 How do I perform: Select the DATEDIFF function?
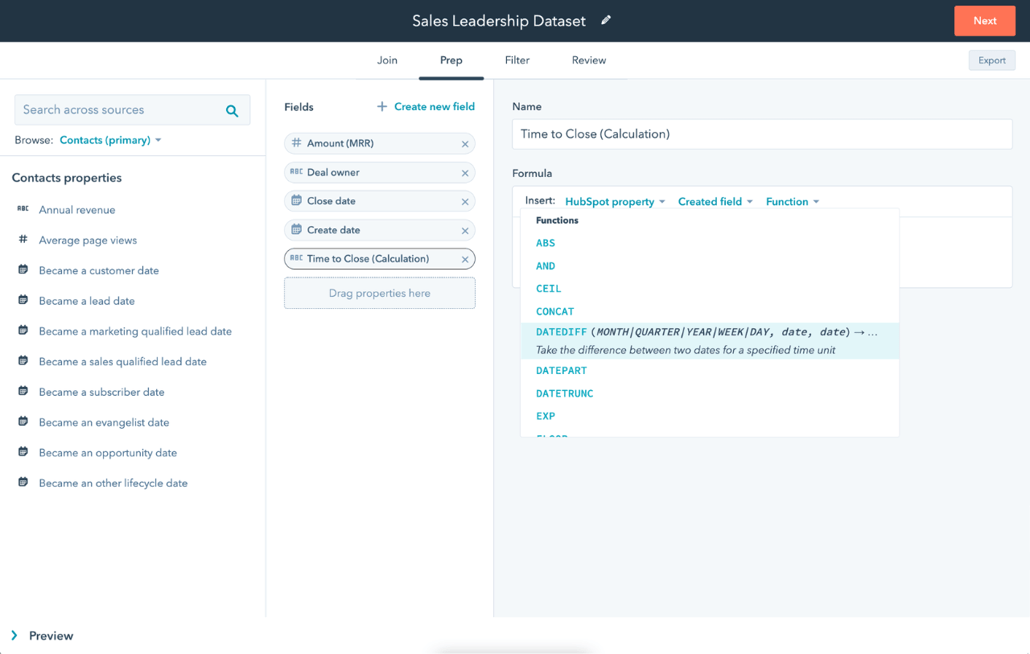point(709,341)
